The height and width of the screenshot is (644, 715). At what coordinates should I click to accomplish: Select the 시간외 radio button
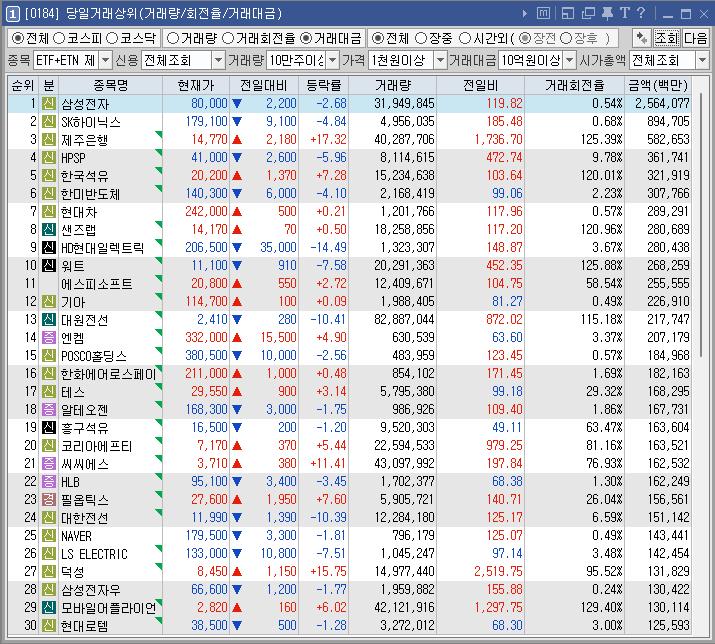465,38
